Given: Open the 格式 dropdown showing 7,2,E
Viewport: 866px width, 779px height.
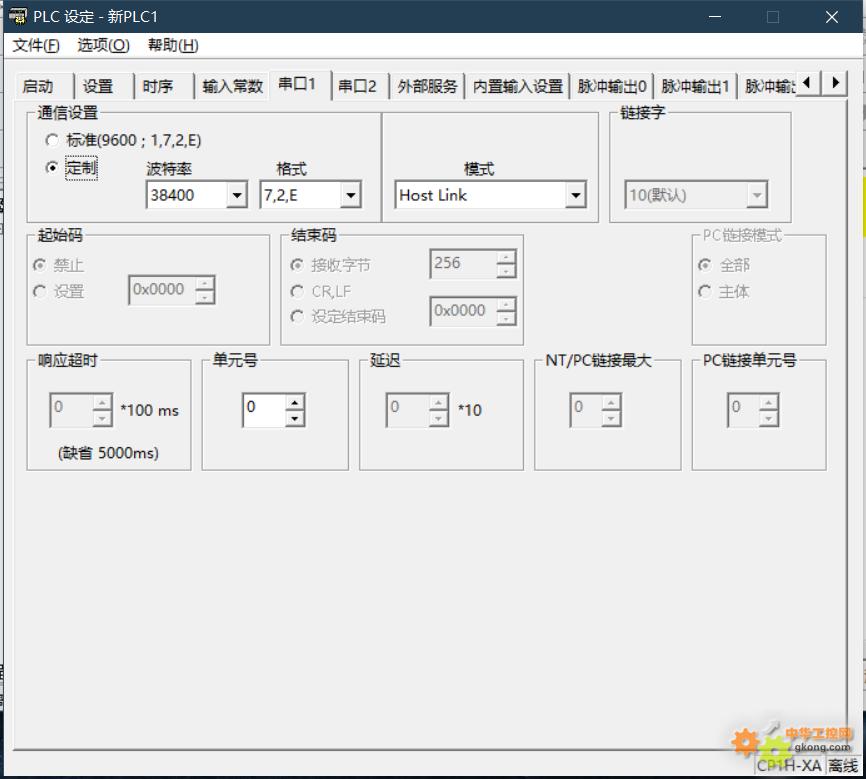Looking at the screenshot, I should 351,195.
